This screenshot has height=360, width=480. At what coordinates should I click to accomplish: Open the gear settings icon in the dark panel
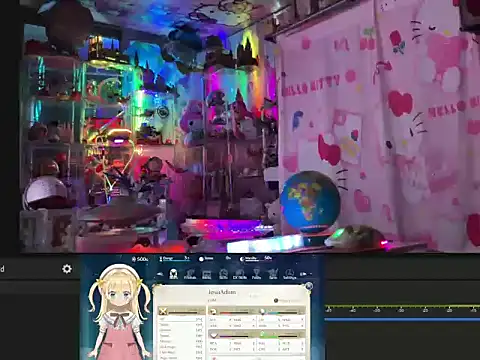[67, 269]
